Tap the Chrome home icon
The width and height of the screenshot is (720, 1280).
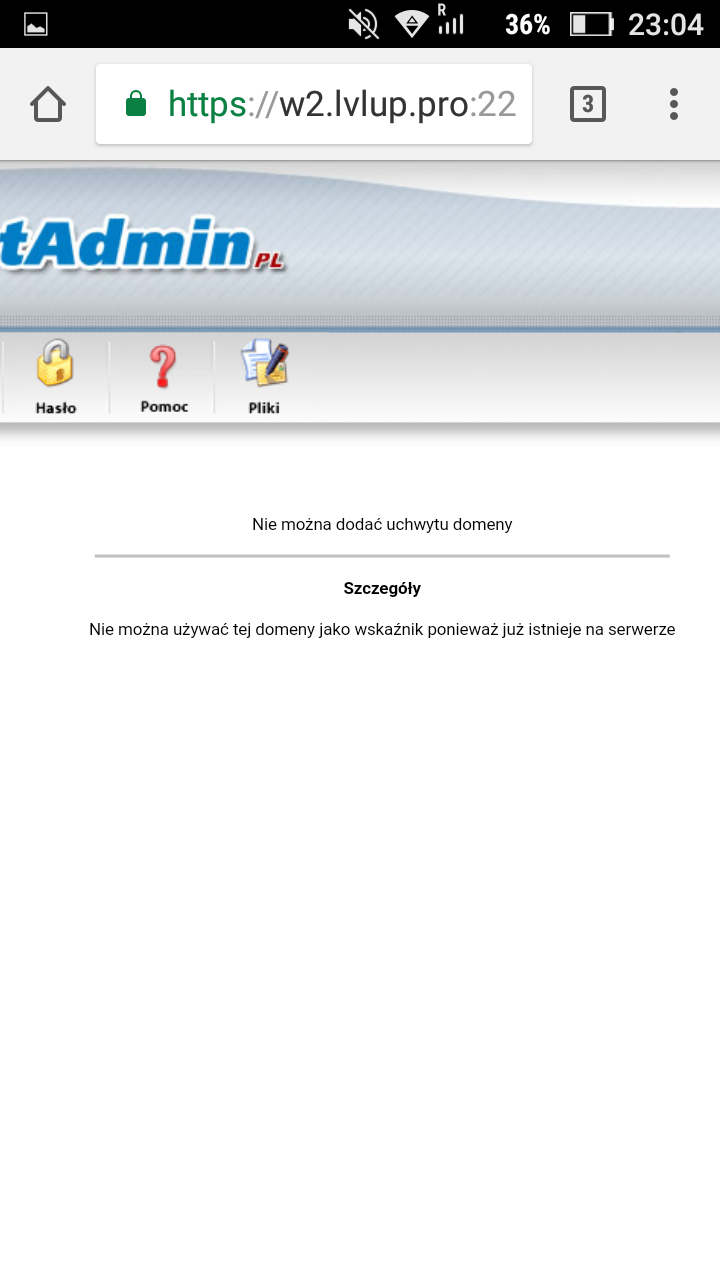48,104
